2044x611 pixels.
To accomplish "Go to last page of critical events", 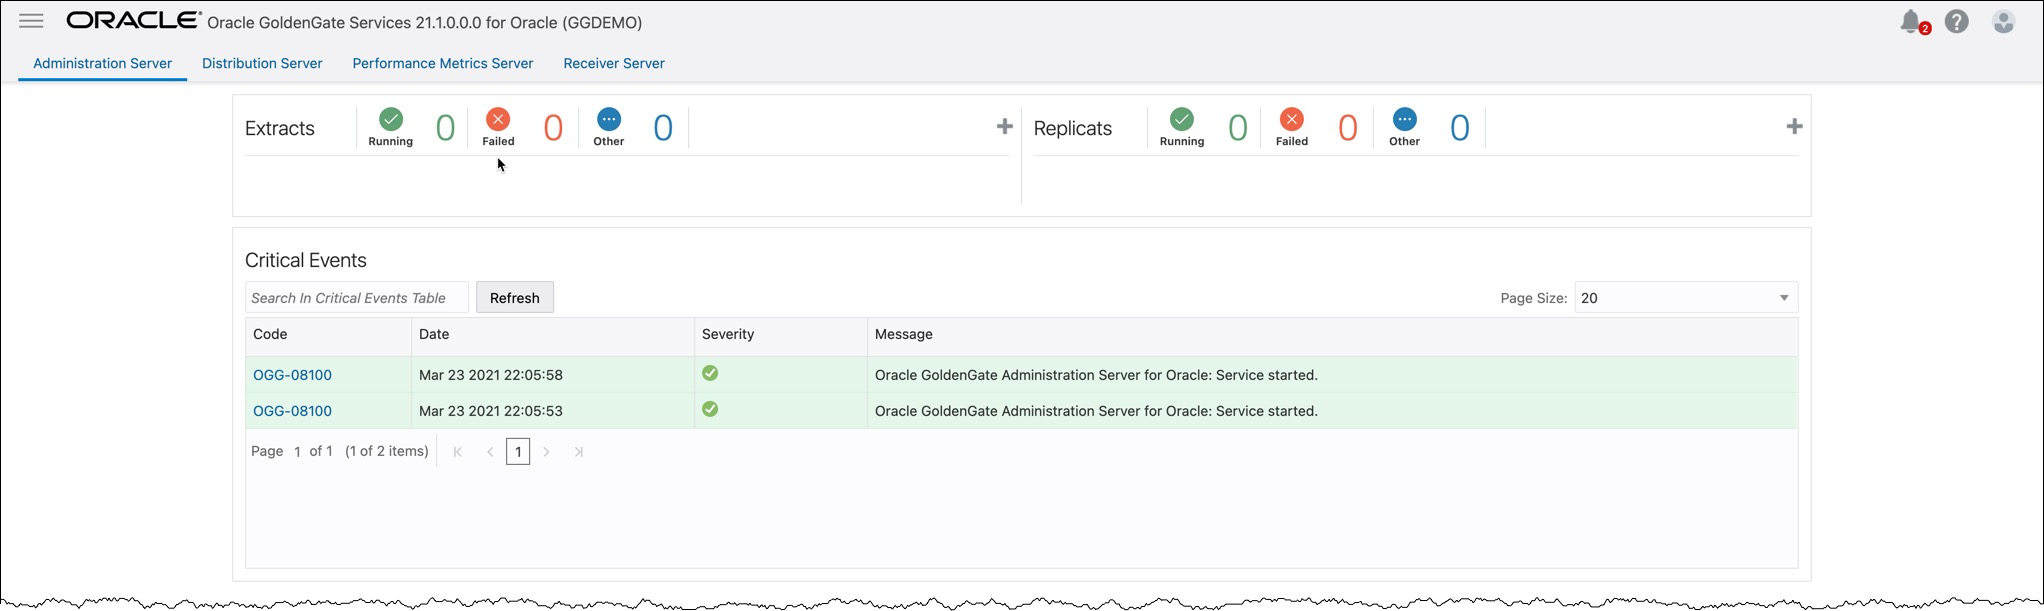I will pos(578,452).
